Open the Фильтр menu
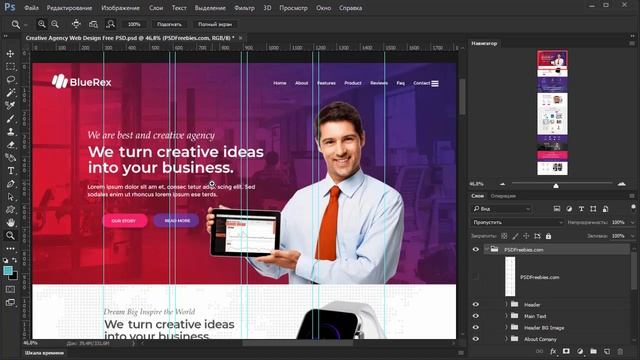Viewport: 640px width, 360px height. pyautogui.click(x=244, y=8)
